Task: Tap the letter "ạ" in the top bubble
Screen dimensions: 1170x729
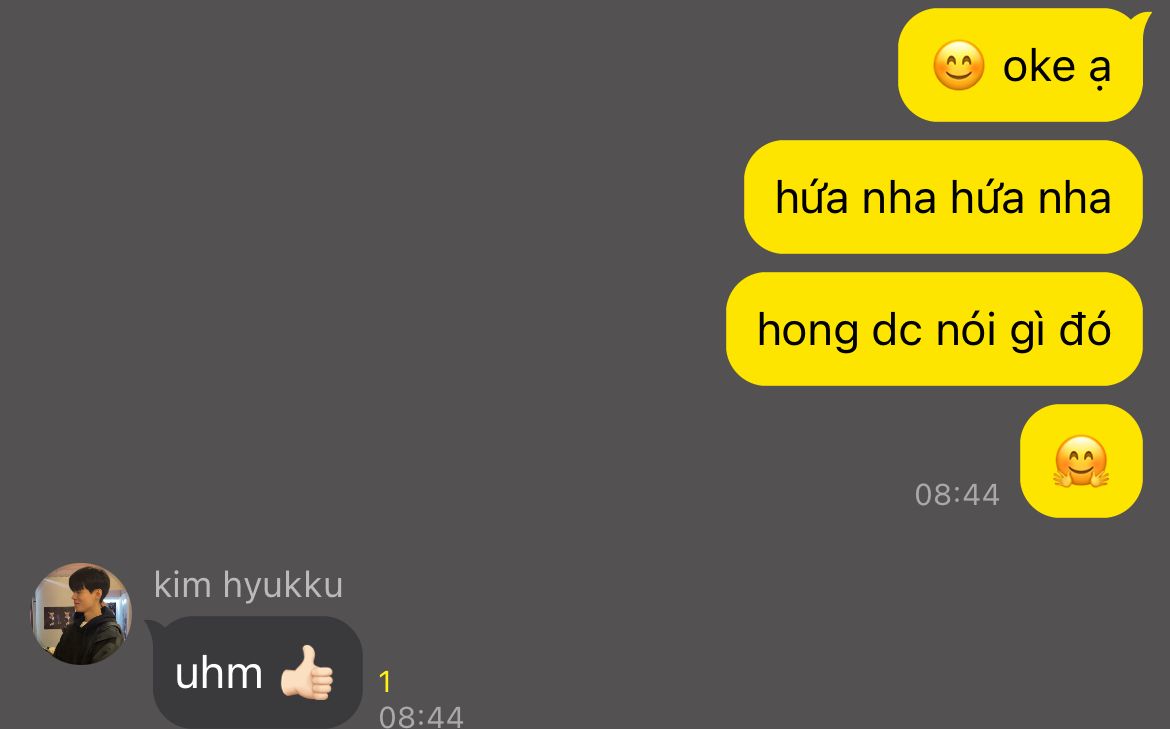Action: 1100,71
